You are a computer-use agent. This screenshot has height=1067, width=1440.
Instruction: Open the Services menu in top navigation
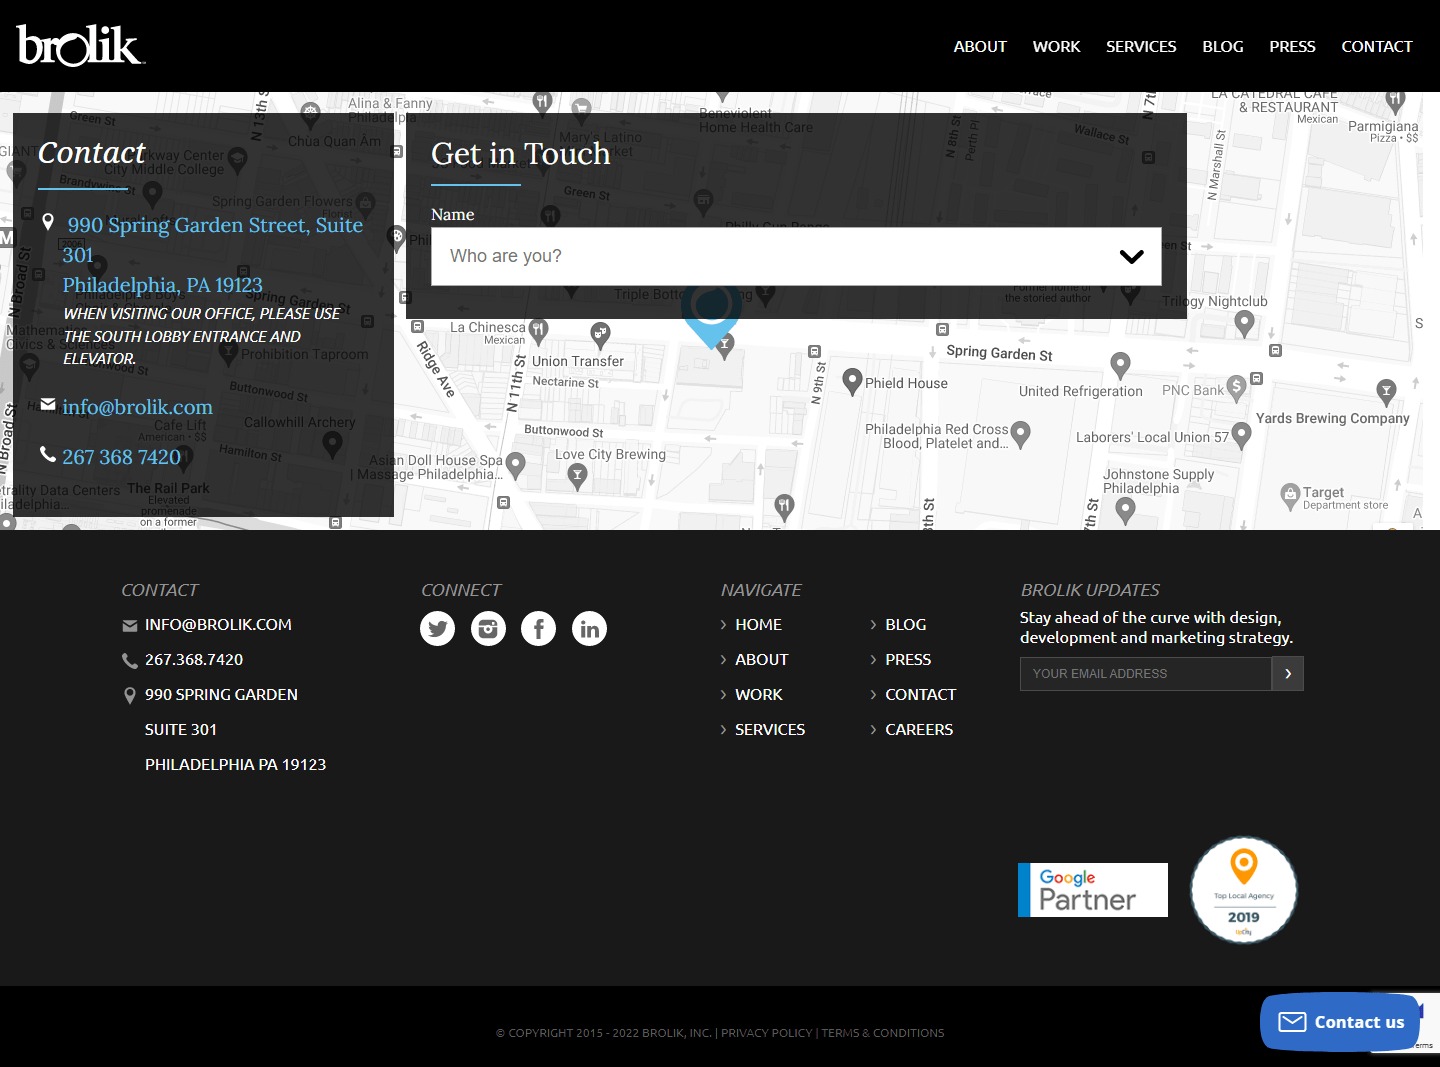pos(1140,46)
